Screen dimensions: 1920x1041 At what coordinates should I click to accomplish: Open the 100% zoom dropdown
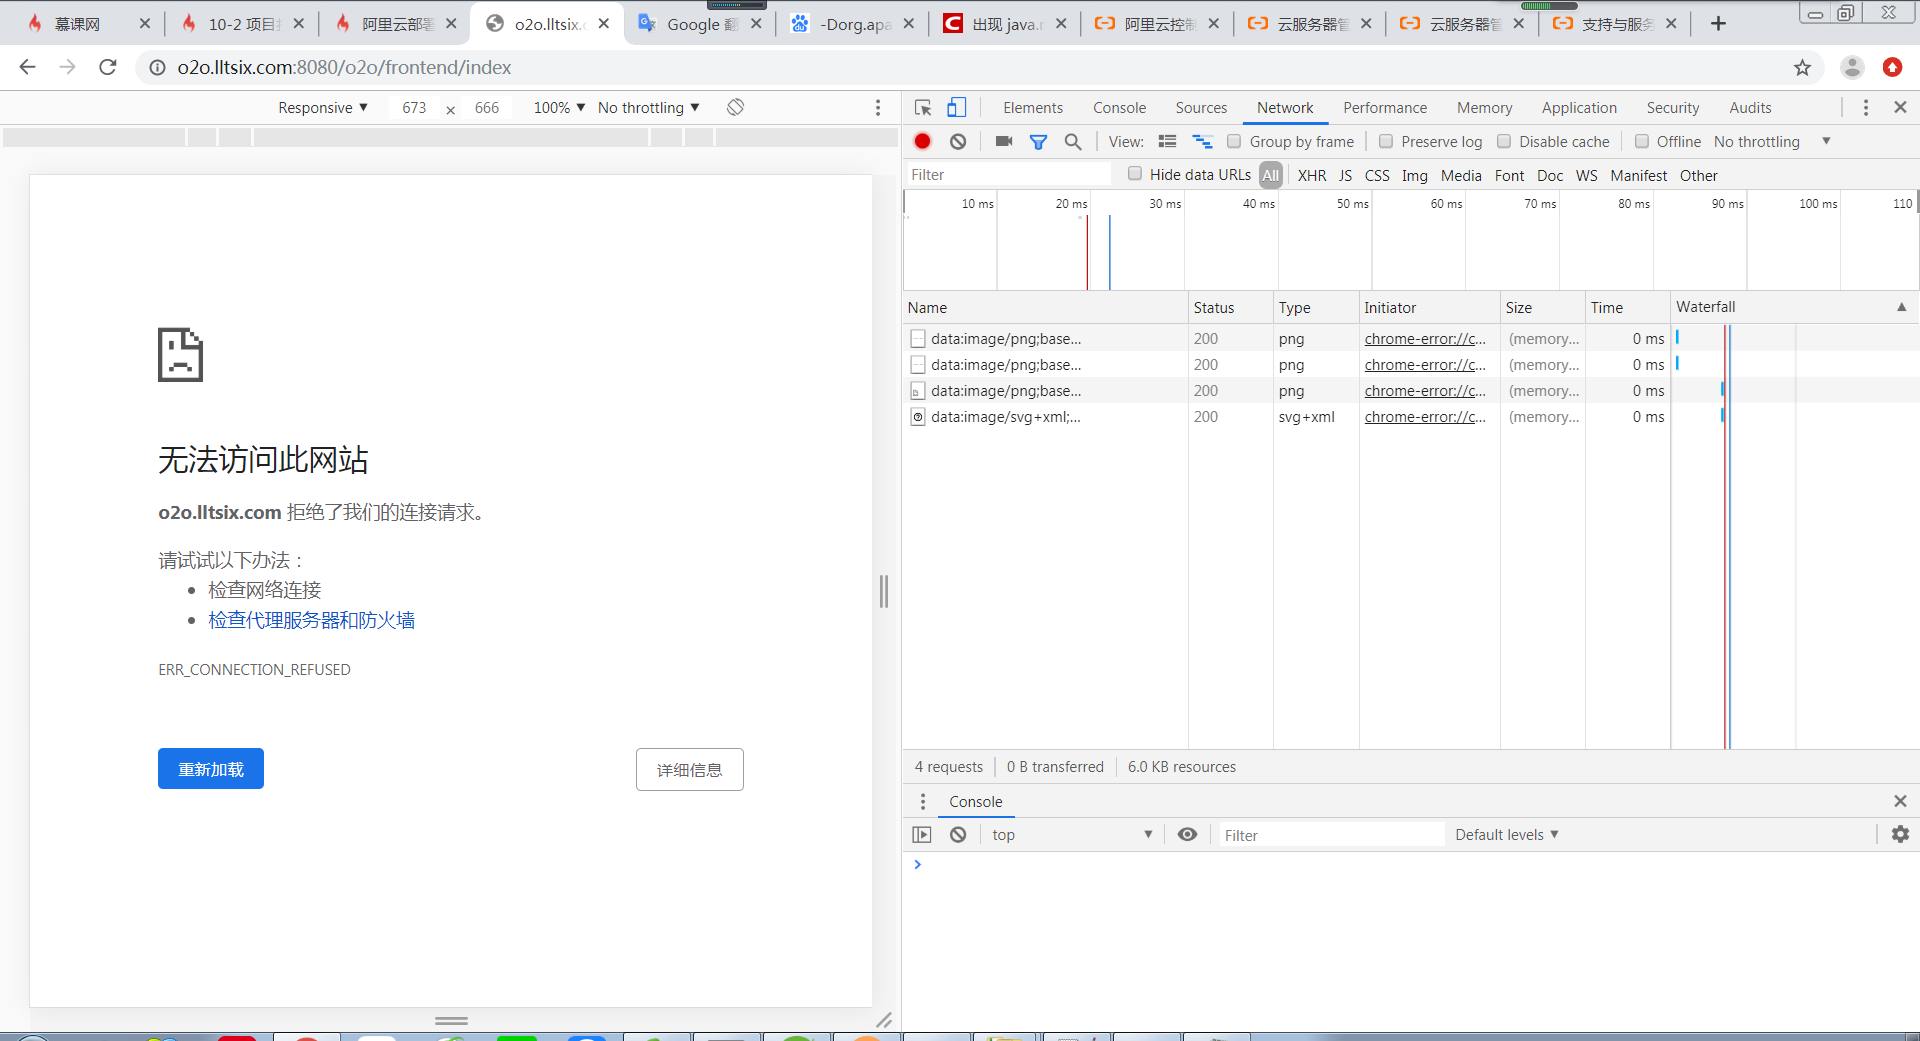coord(559,108)
